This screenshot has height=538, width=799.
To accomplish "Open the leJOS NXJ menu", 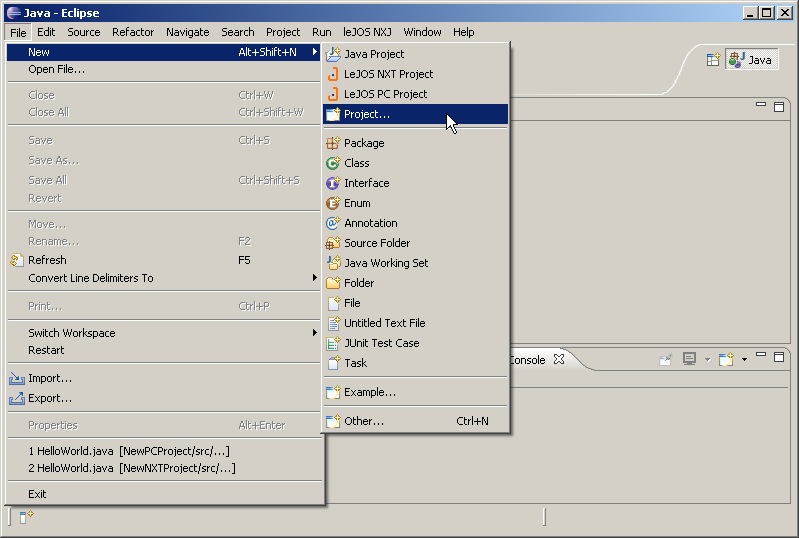I will tap(367, 32).
